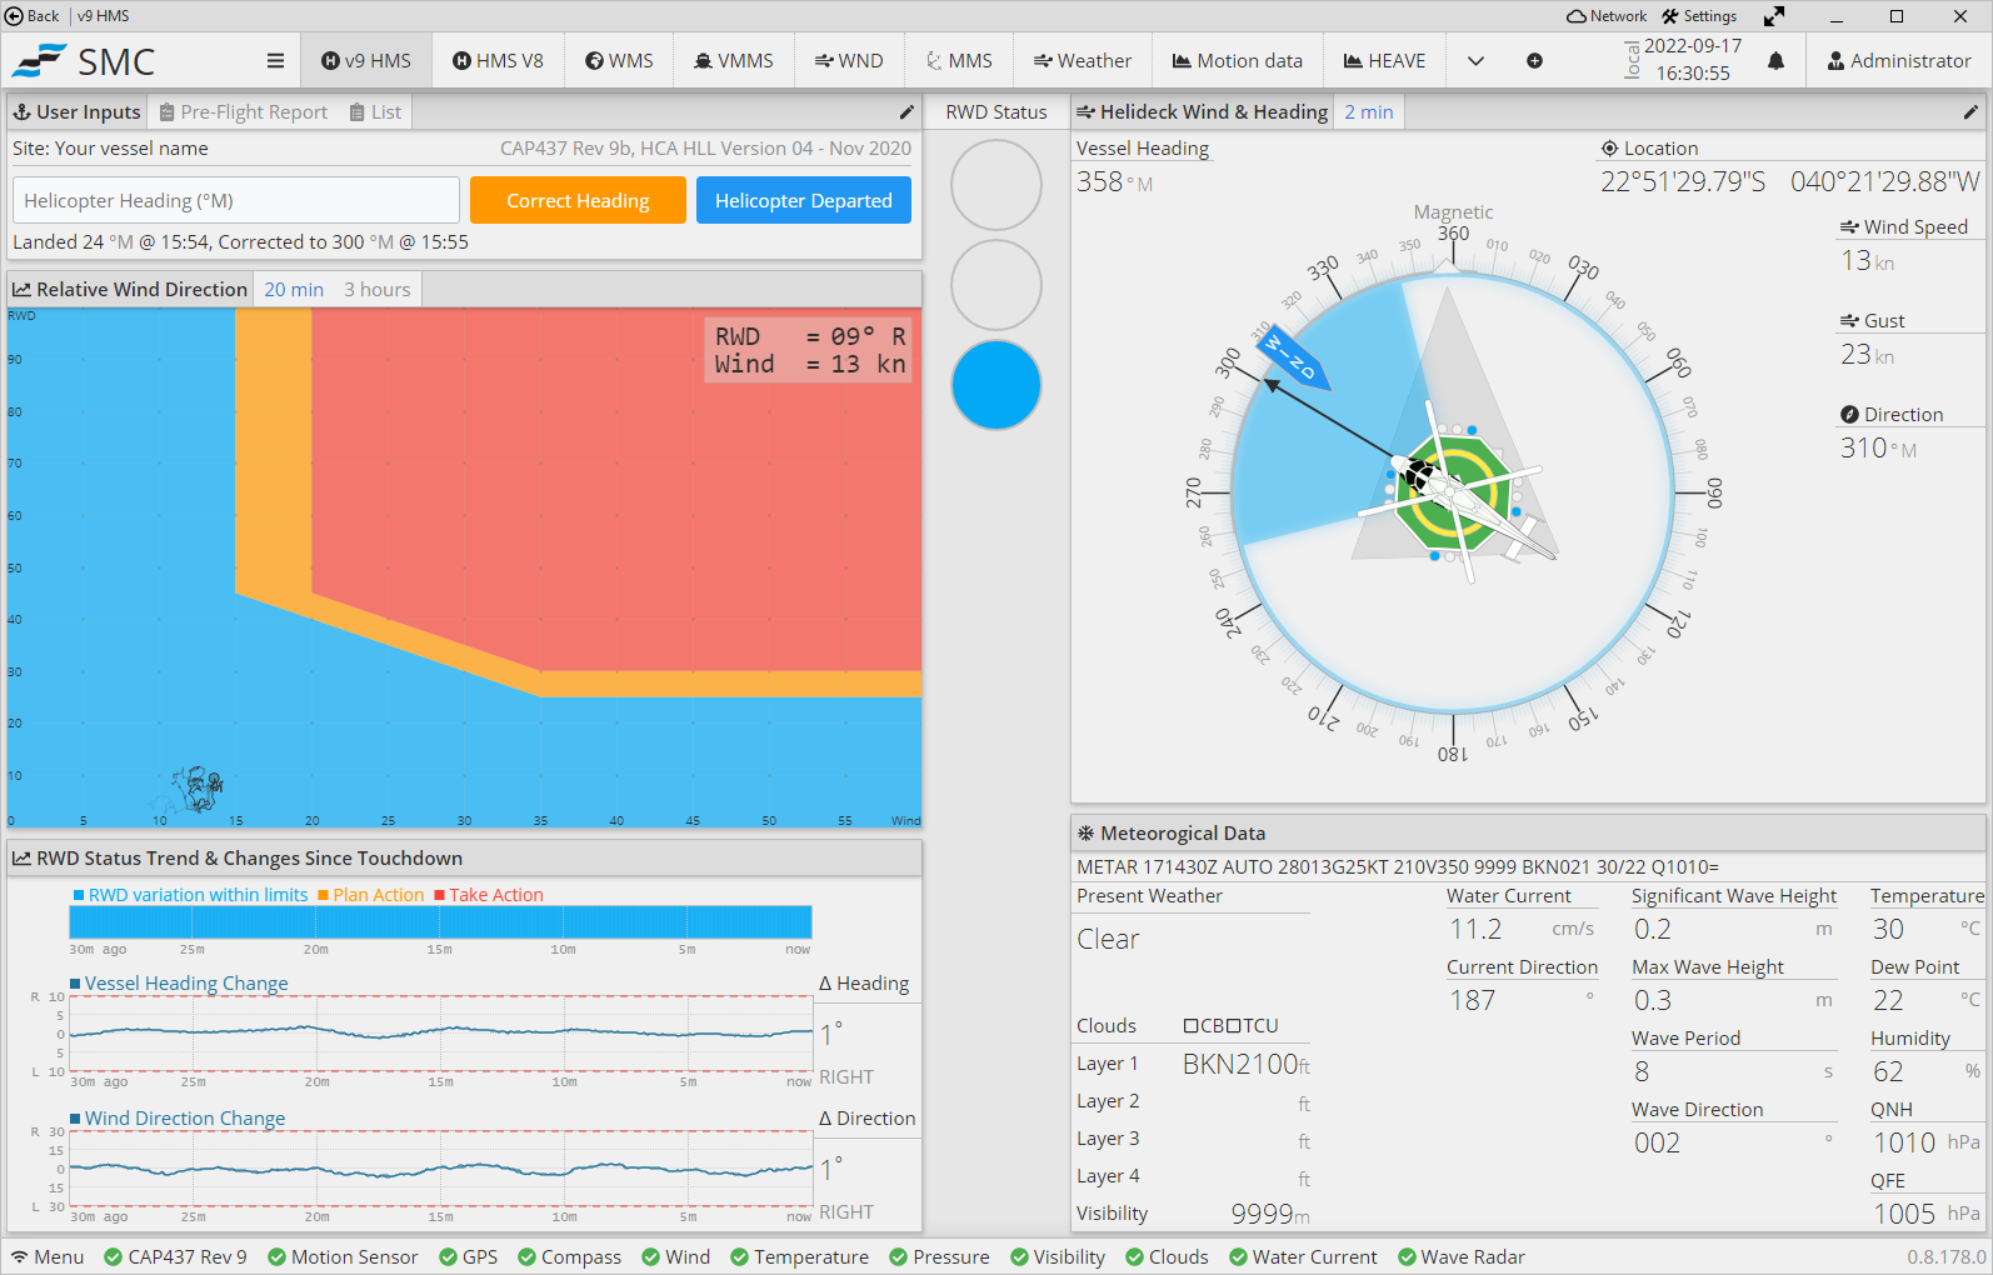Viewport: 1993px width, 1275px height.
Task: Click the Helicopter Departed button
Action: tap(803, 200)
